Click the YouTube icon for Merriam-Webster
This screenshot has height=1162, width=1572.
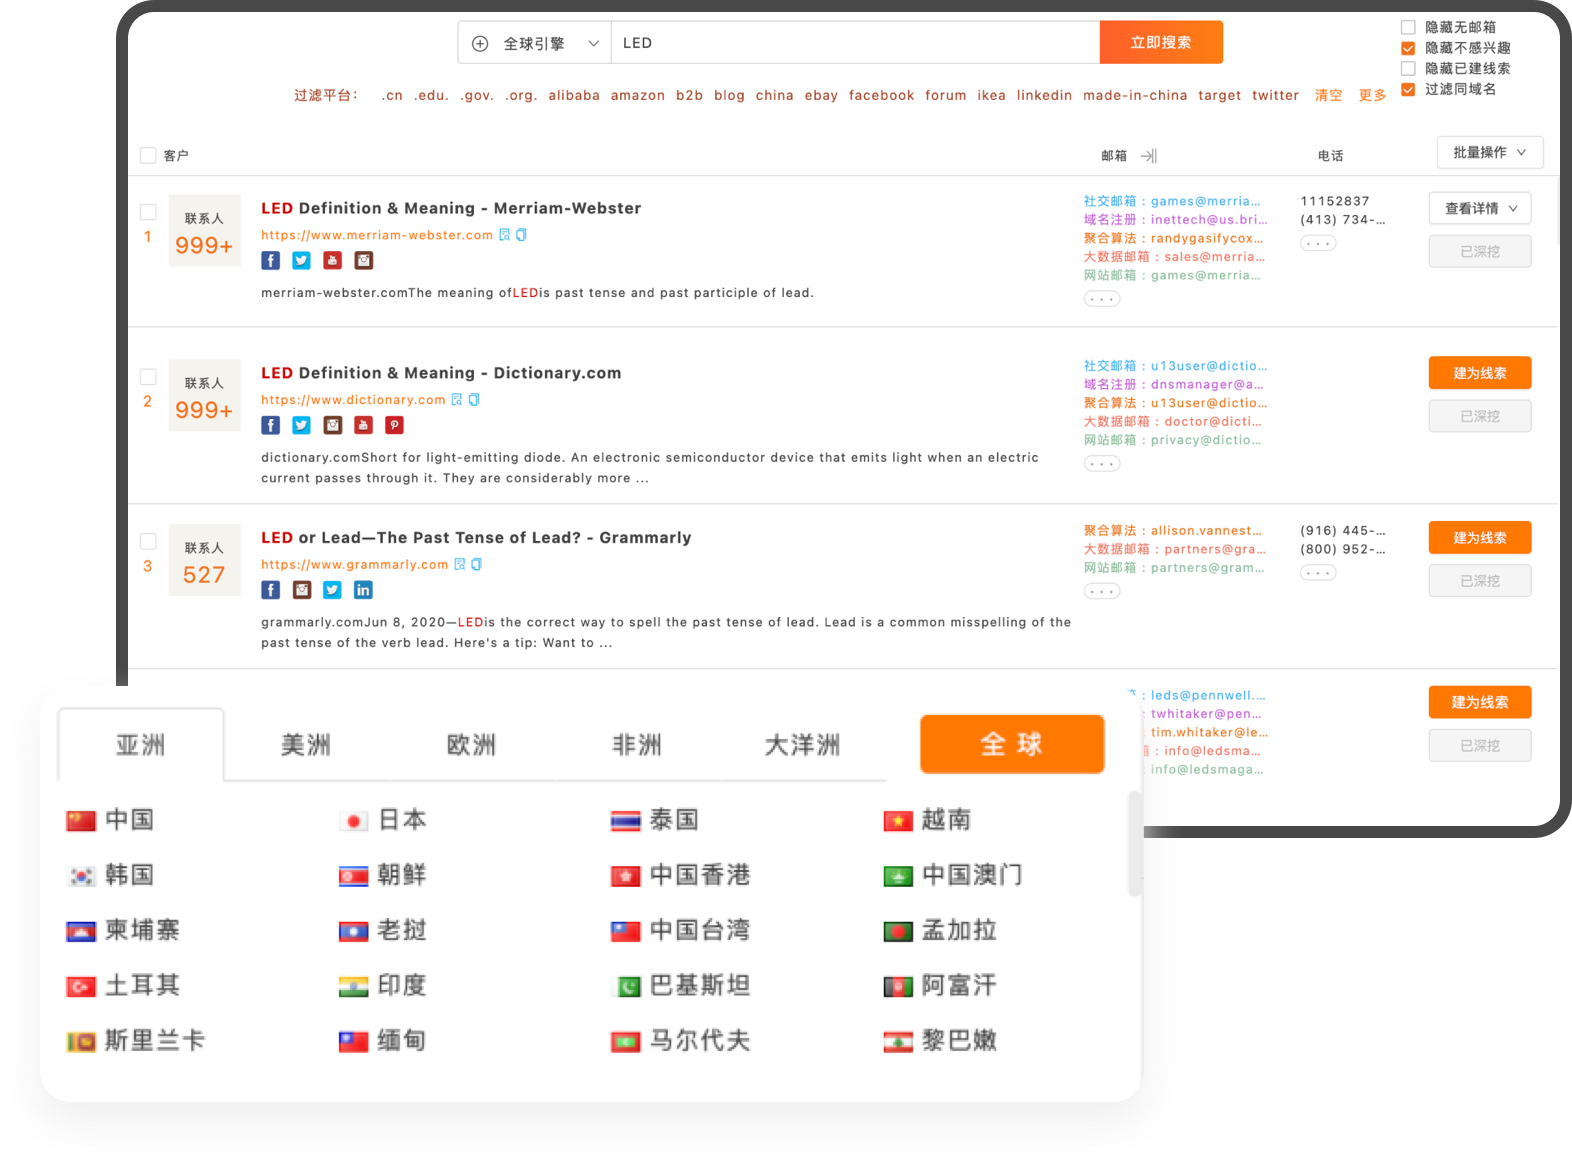coord(333,261)
